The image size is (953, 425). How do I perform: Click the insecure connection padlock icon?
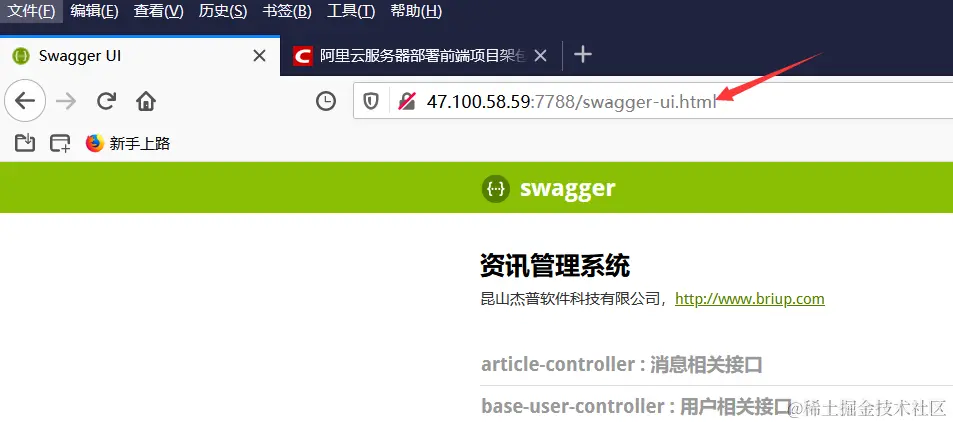coord(406,102)
